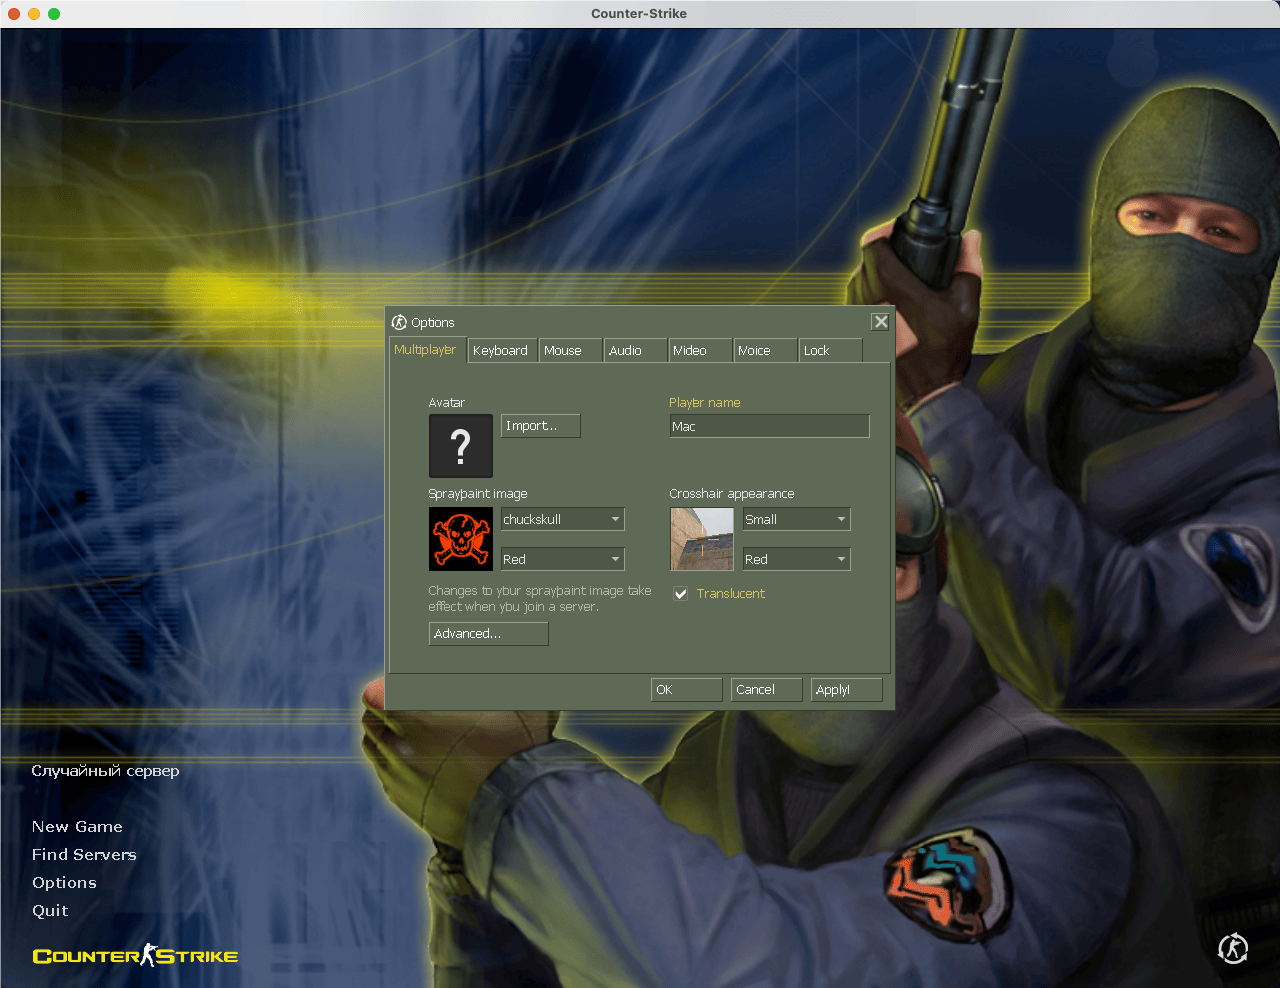Expand the chuckskull spraypaint image dropdown

[615, 520]
